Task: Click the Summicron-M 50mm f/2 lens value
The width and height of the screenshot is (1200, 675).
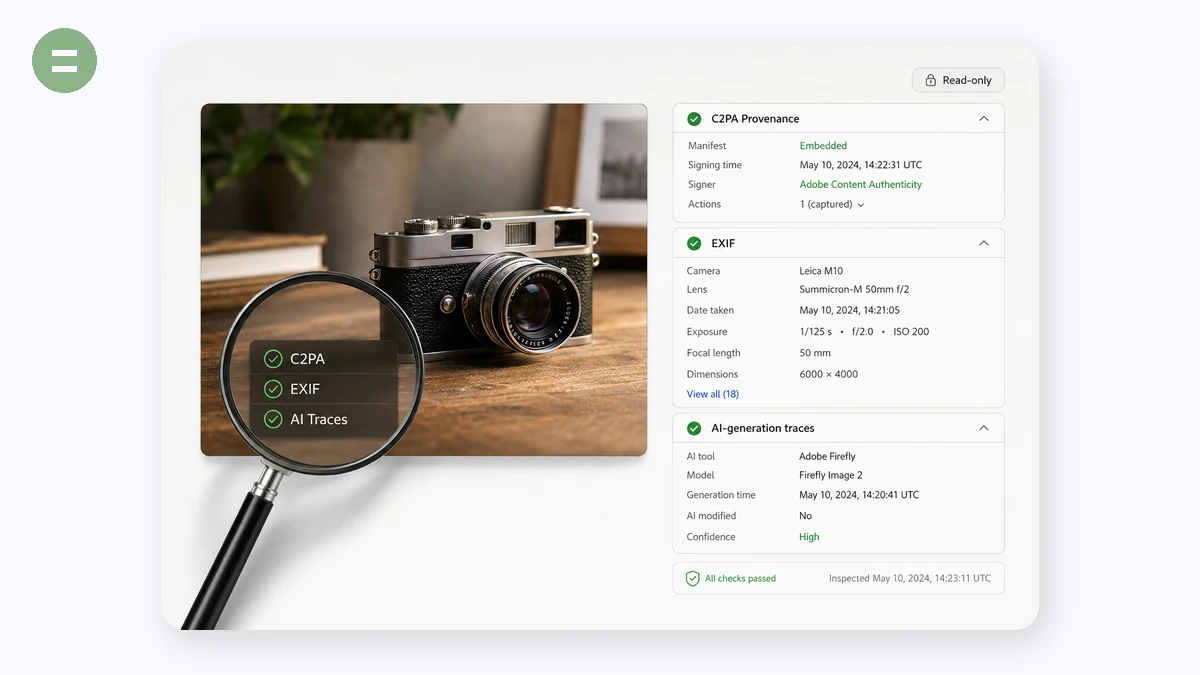Action: click(x=854, y=290)
